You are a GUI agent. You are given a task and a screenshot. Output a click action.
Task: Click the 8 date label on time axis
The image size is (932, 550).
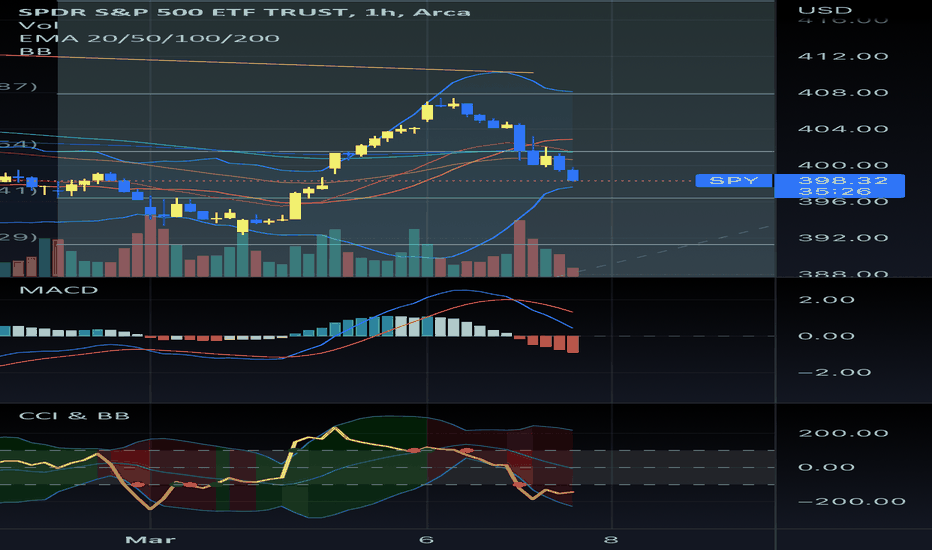pos(611,540)
